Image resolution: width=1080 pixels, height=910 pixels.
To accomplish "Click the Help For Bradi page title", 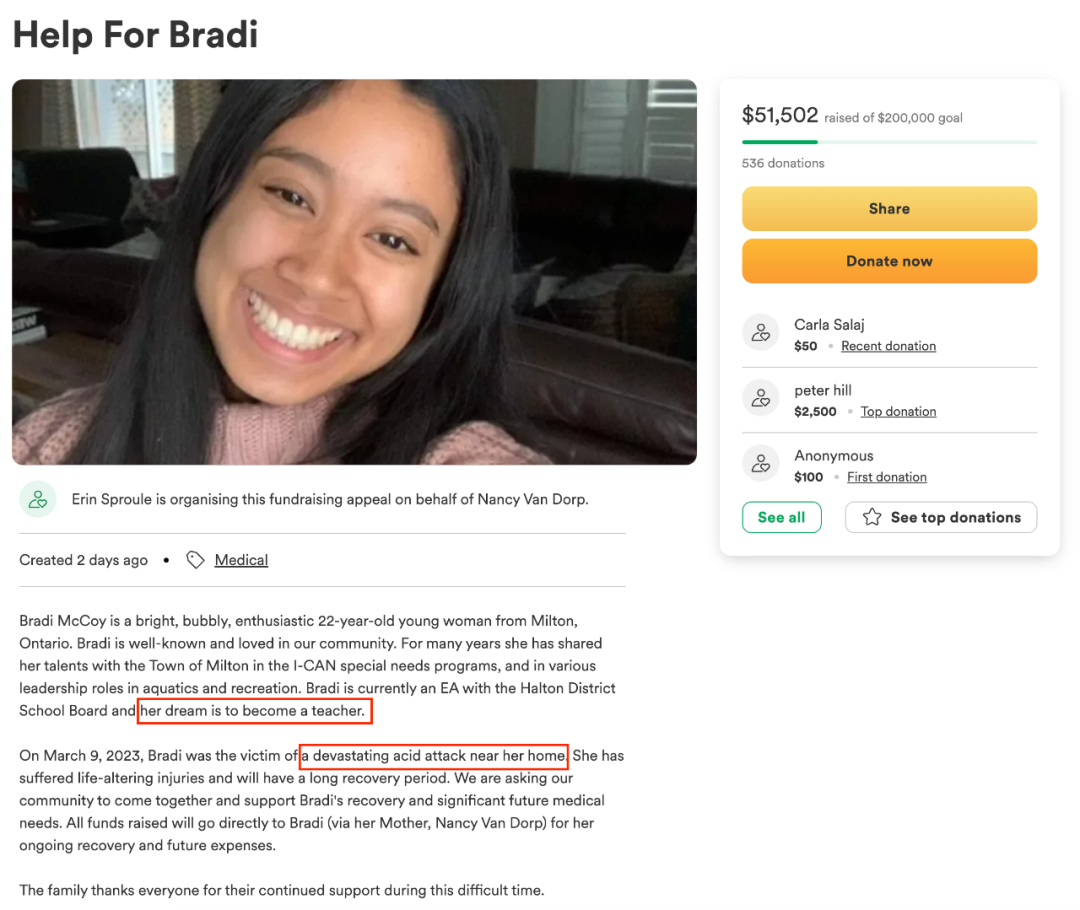I will pyautogui.click(x=136, y=34).
